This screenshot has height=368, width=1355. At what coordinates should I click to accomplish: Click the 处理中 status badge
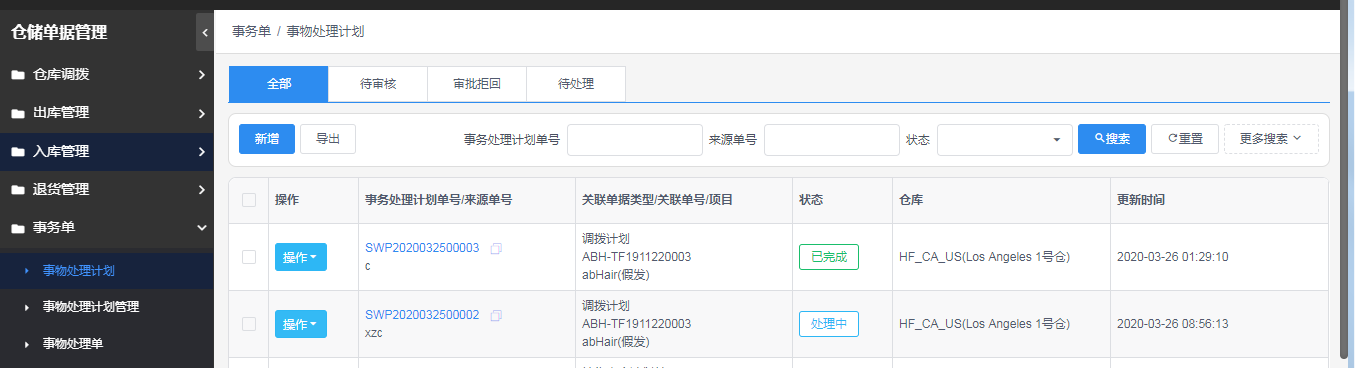click(829, 324)
